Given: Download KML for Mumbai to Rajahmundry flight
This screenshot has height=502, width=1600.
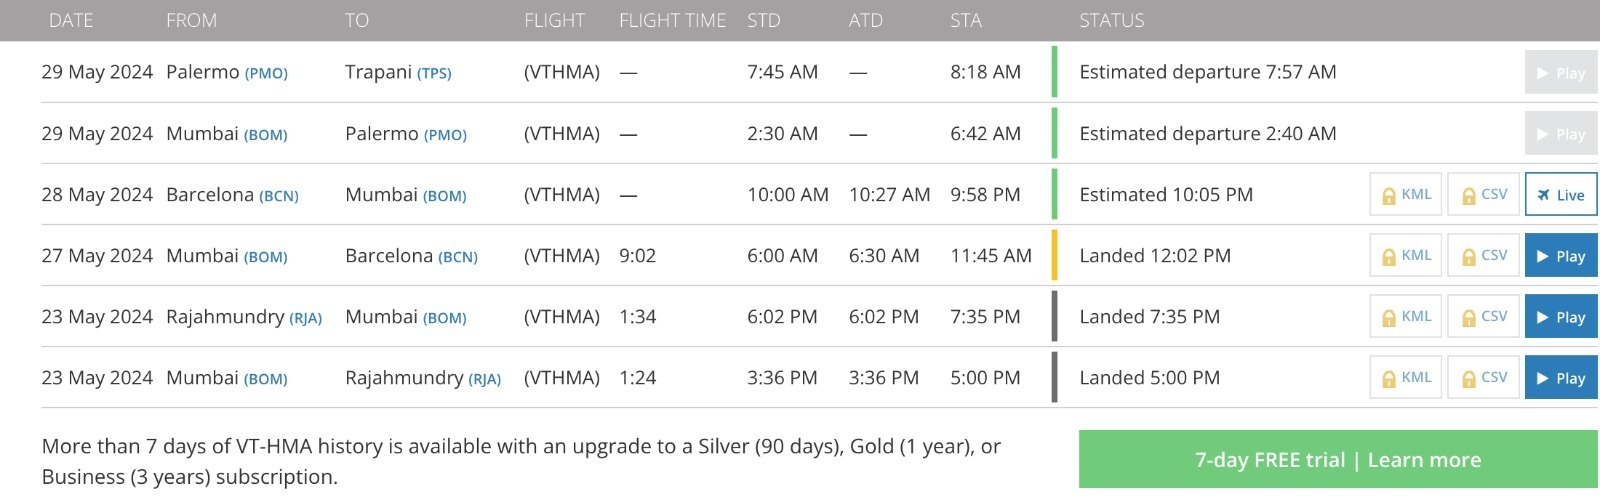Looking at the screenshot, I should click(x=1406, y=378).
